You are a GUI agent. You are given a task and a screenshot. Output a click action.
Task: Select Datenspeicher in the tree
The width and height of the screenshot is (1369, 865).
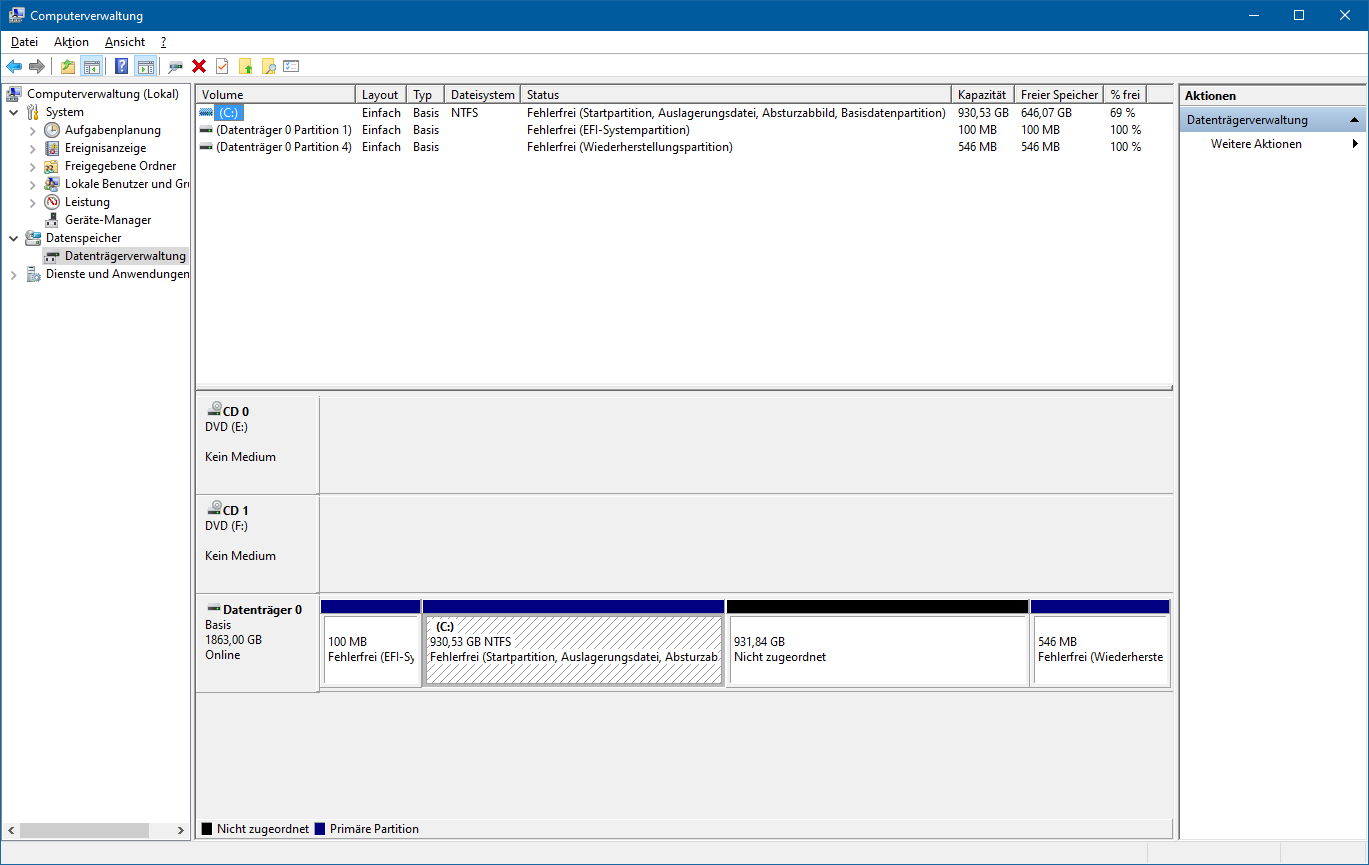click(83, 238)
